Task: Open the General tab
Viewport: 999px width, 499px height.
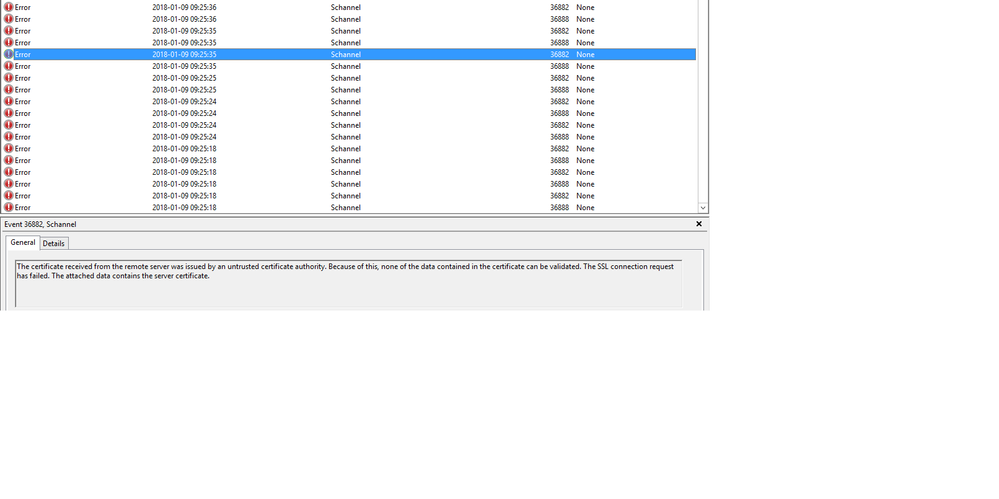Action: (x=22, y=242)
